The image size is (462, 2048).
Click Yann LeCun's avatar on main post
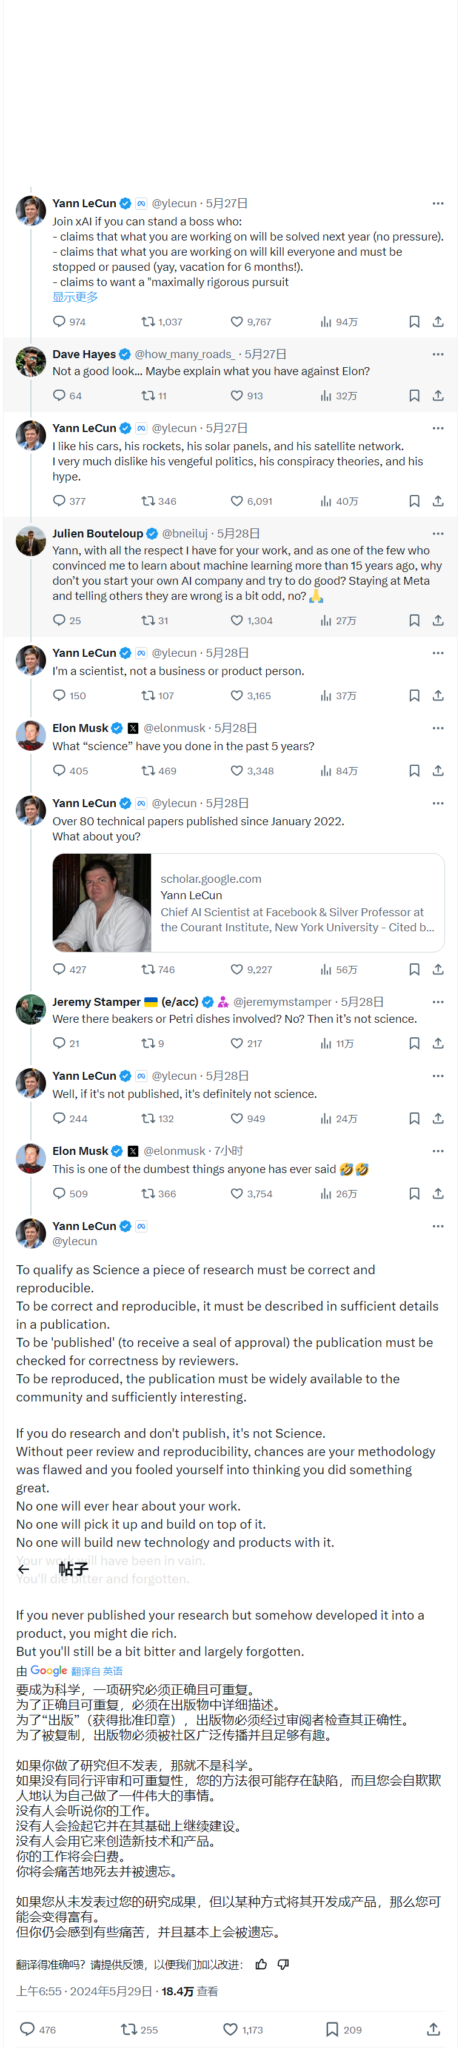[31, 1233]
